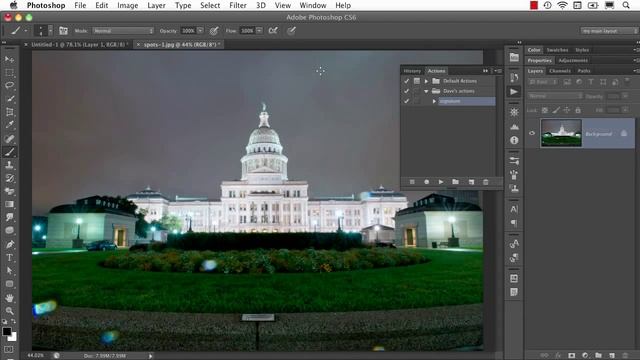Click the Actions play icon in dock
The width and height of the screenshot is (640, 360).
pyautogui.click(x=514, y=91)
